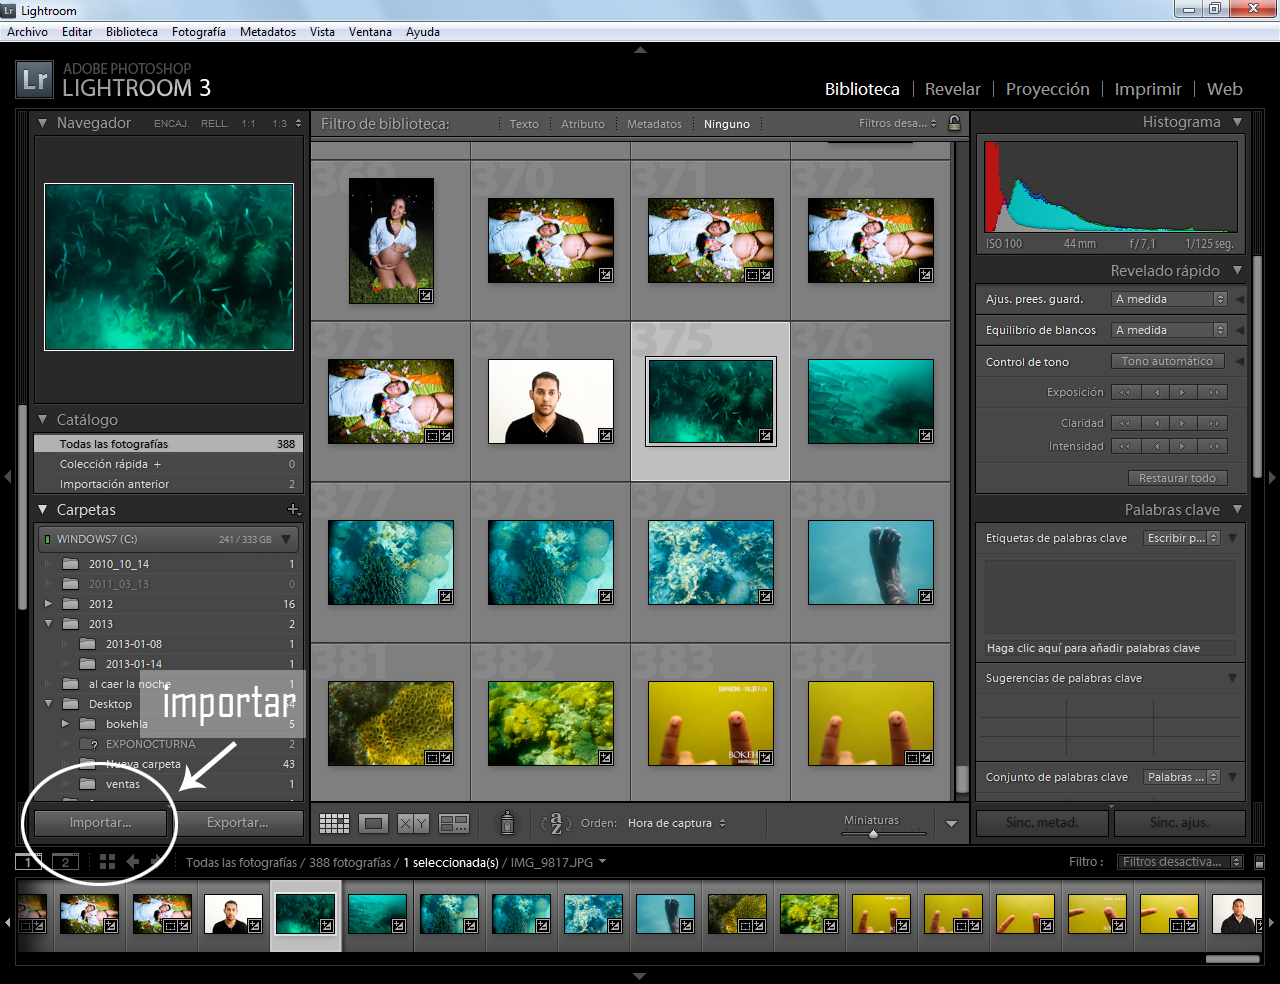
Task: Select the Painter spray-can tool
Action: [507, 822]
